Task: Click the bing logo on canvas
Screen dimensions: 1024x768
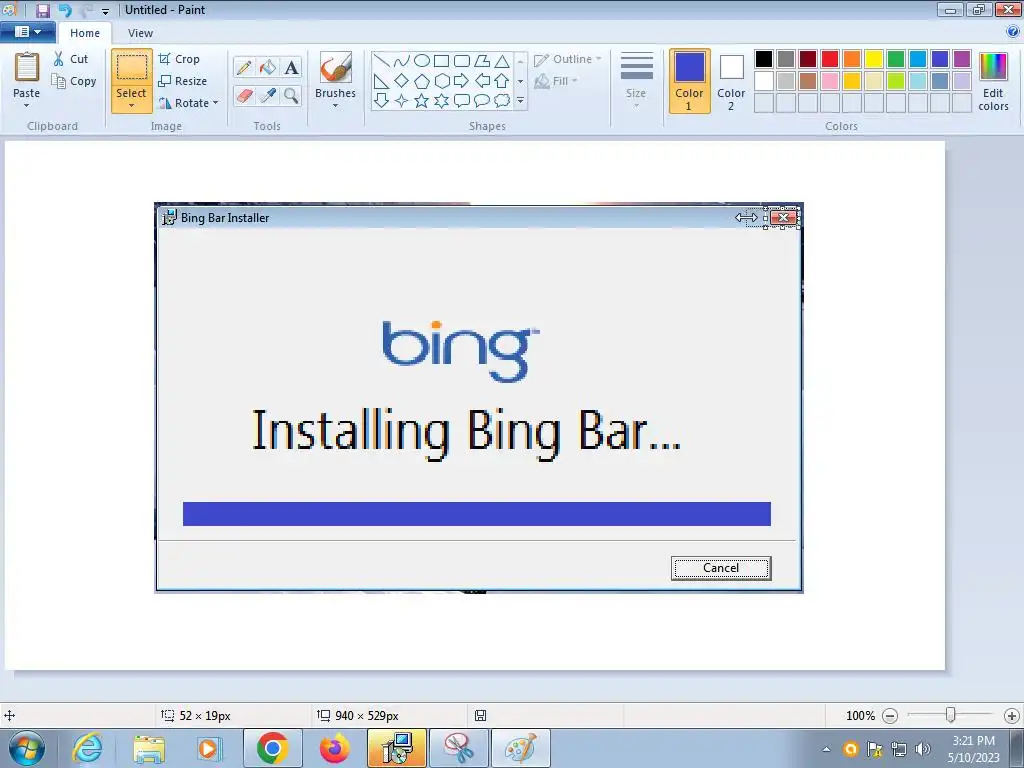Action: click(x=460, y=351)
